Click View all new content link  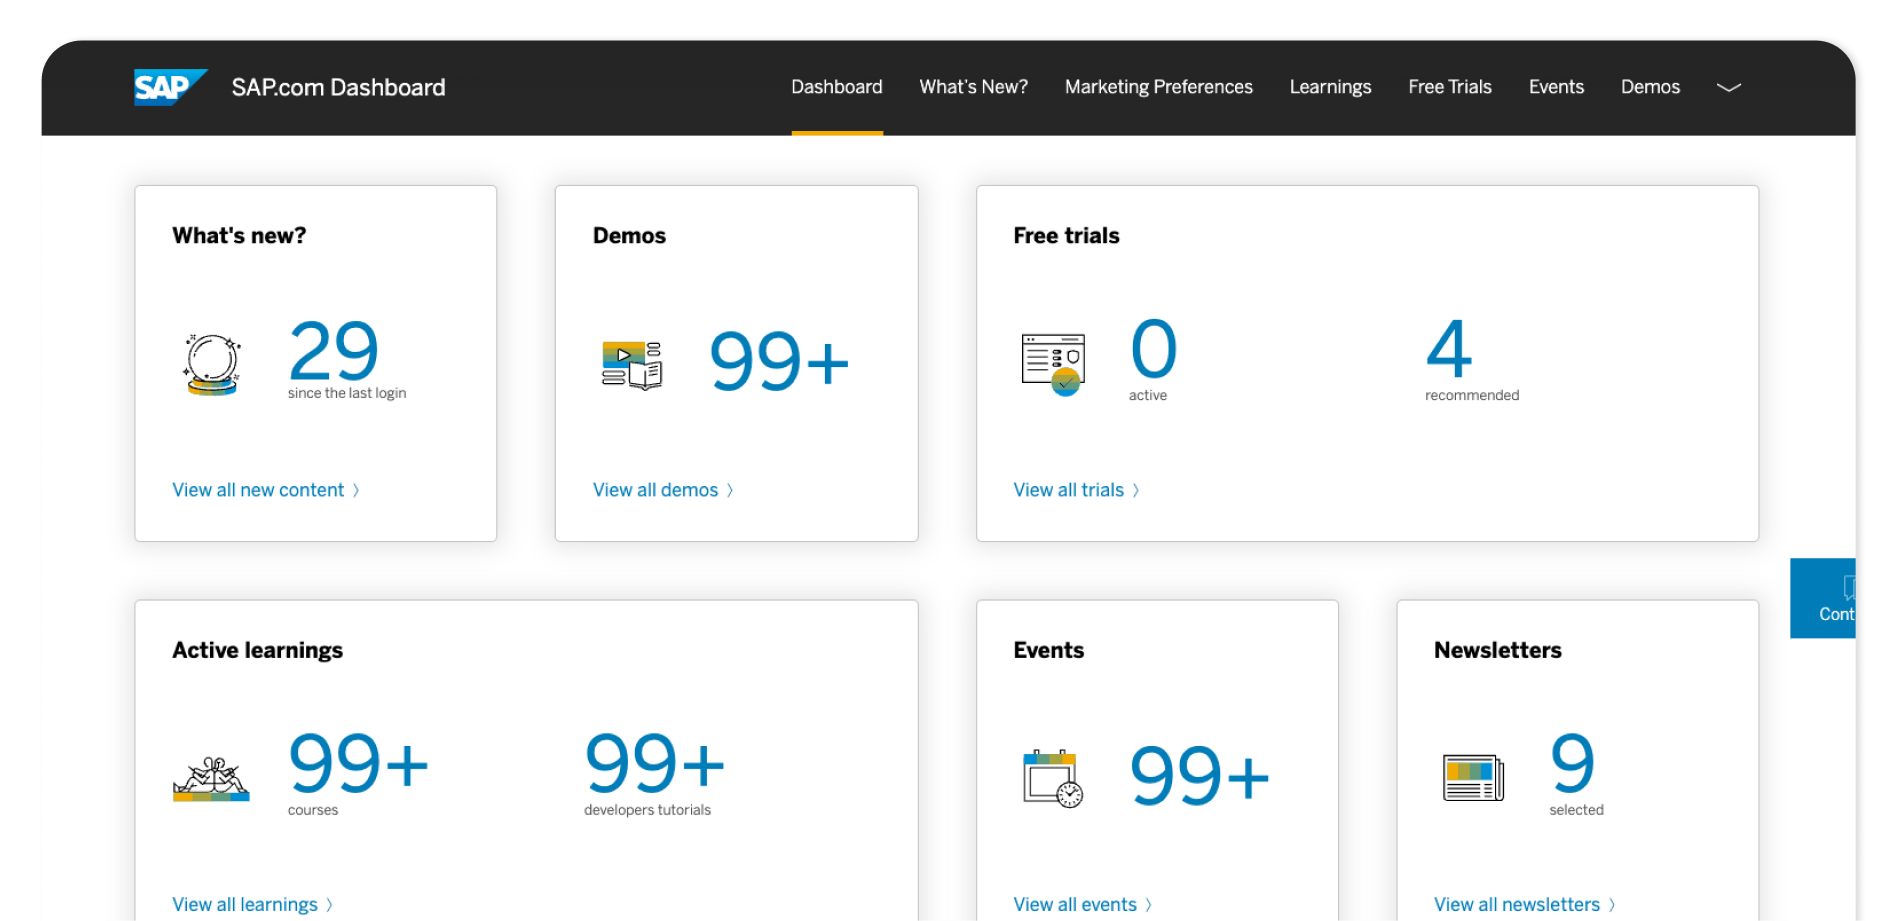[266, 490]
